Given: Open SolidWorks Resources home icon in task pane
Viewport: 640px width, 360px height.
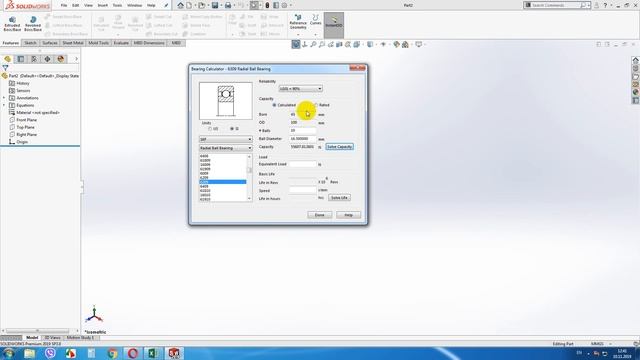Looking at the screenshot, I should (x=636, y=60).
